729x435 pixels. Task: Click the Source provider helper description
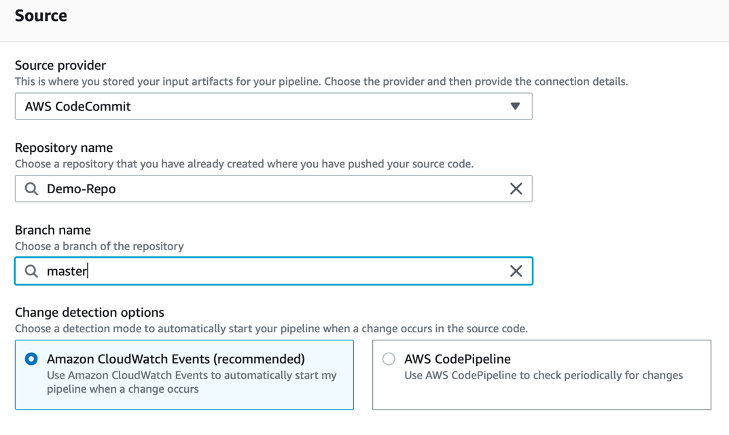(x=322, y=81)
